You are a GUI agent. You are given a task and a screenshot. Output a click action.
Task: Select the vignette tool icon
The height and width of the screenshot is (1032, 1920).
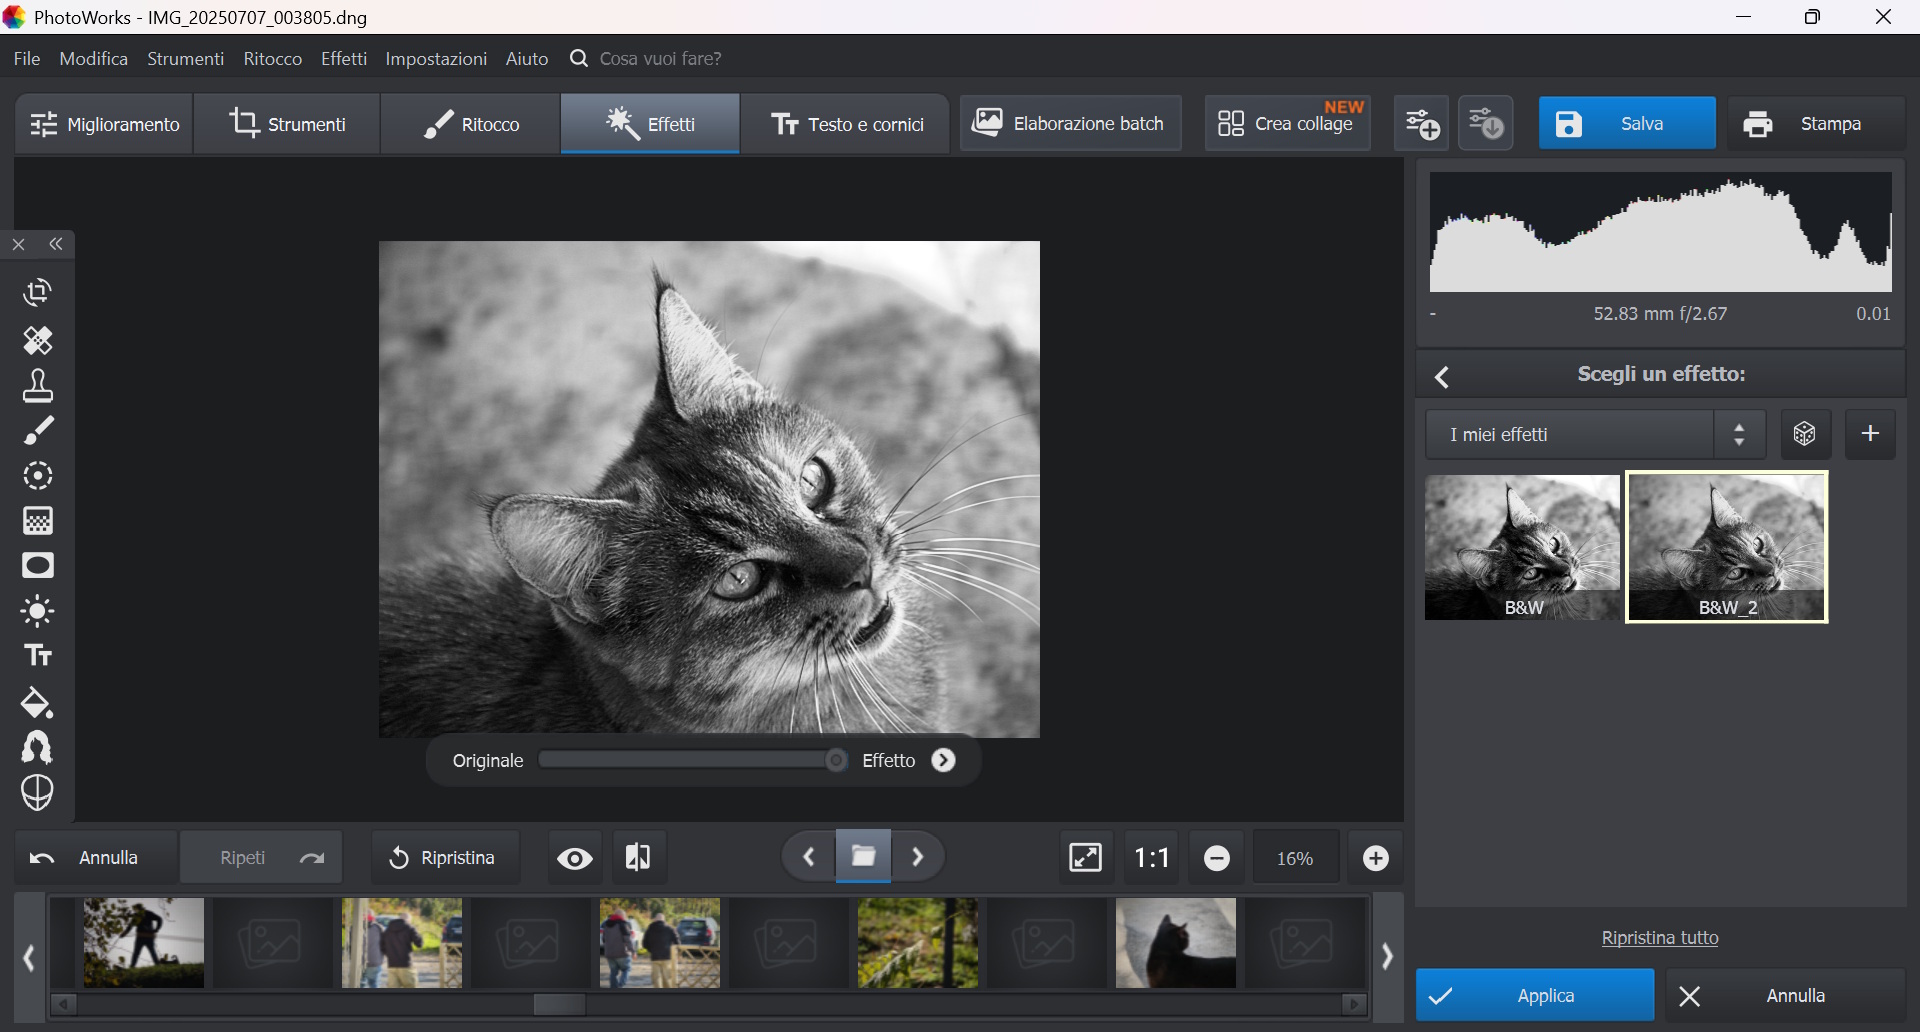tap(38, 566)
